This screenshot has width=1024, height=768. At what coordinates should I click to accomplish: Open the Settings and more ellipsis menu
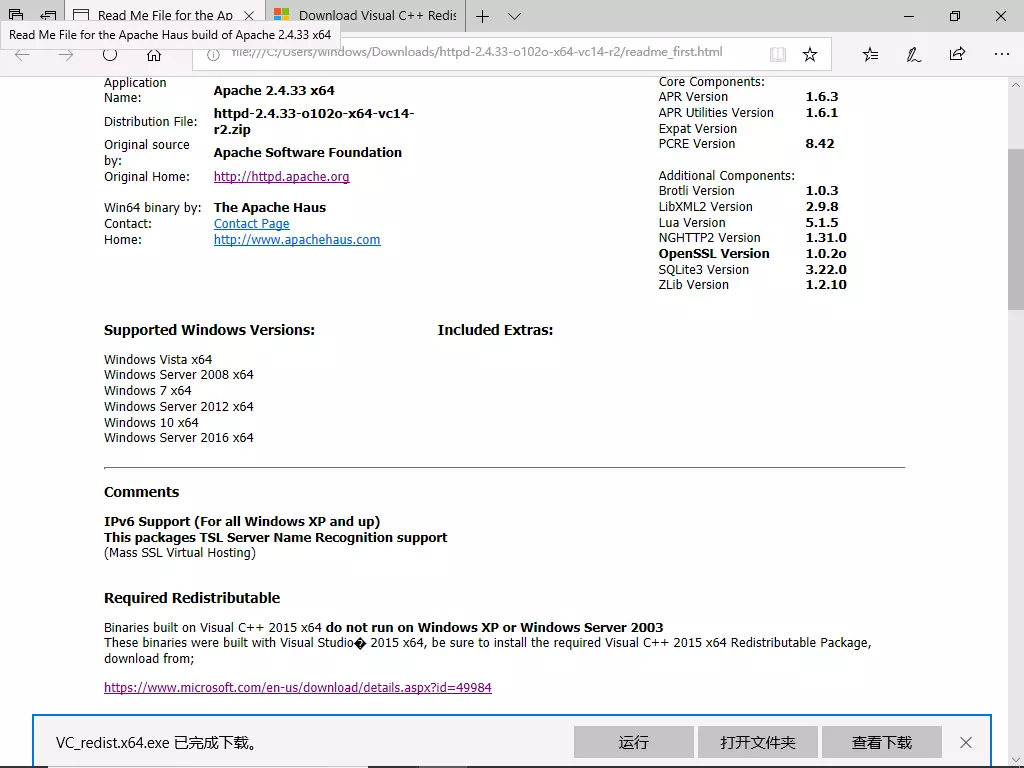click(1002, 54)
